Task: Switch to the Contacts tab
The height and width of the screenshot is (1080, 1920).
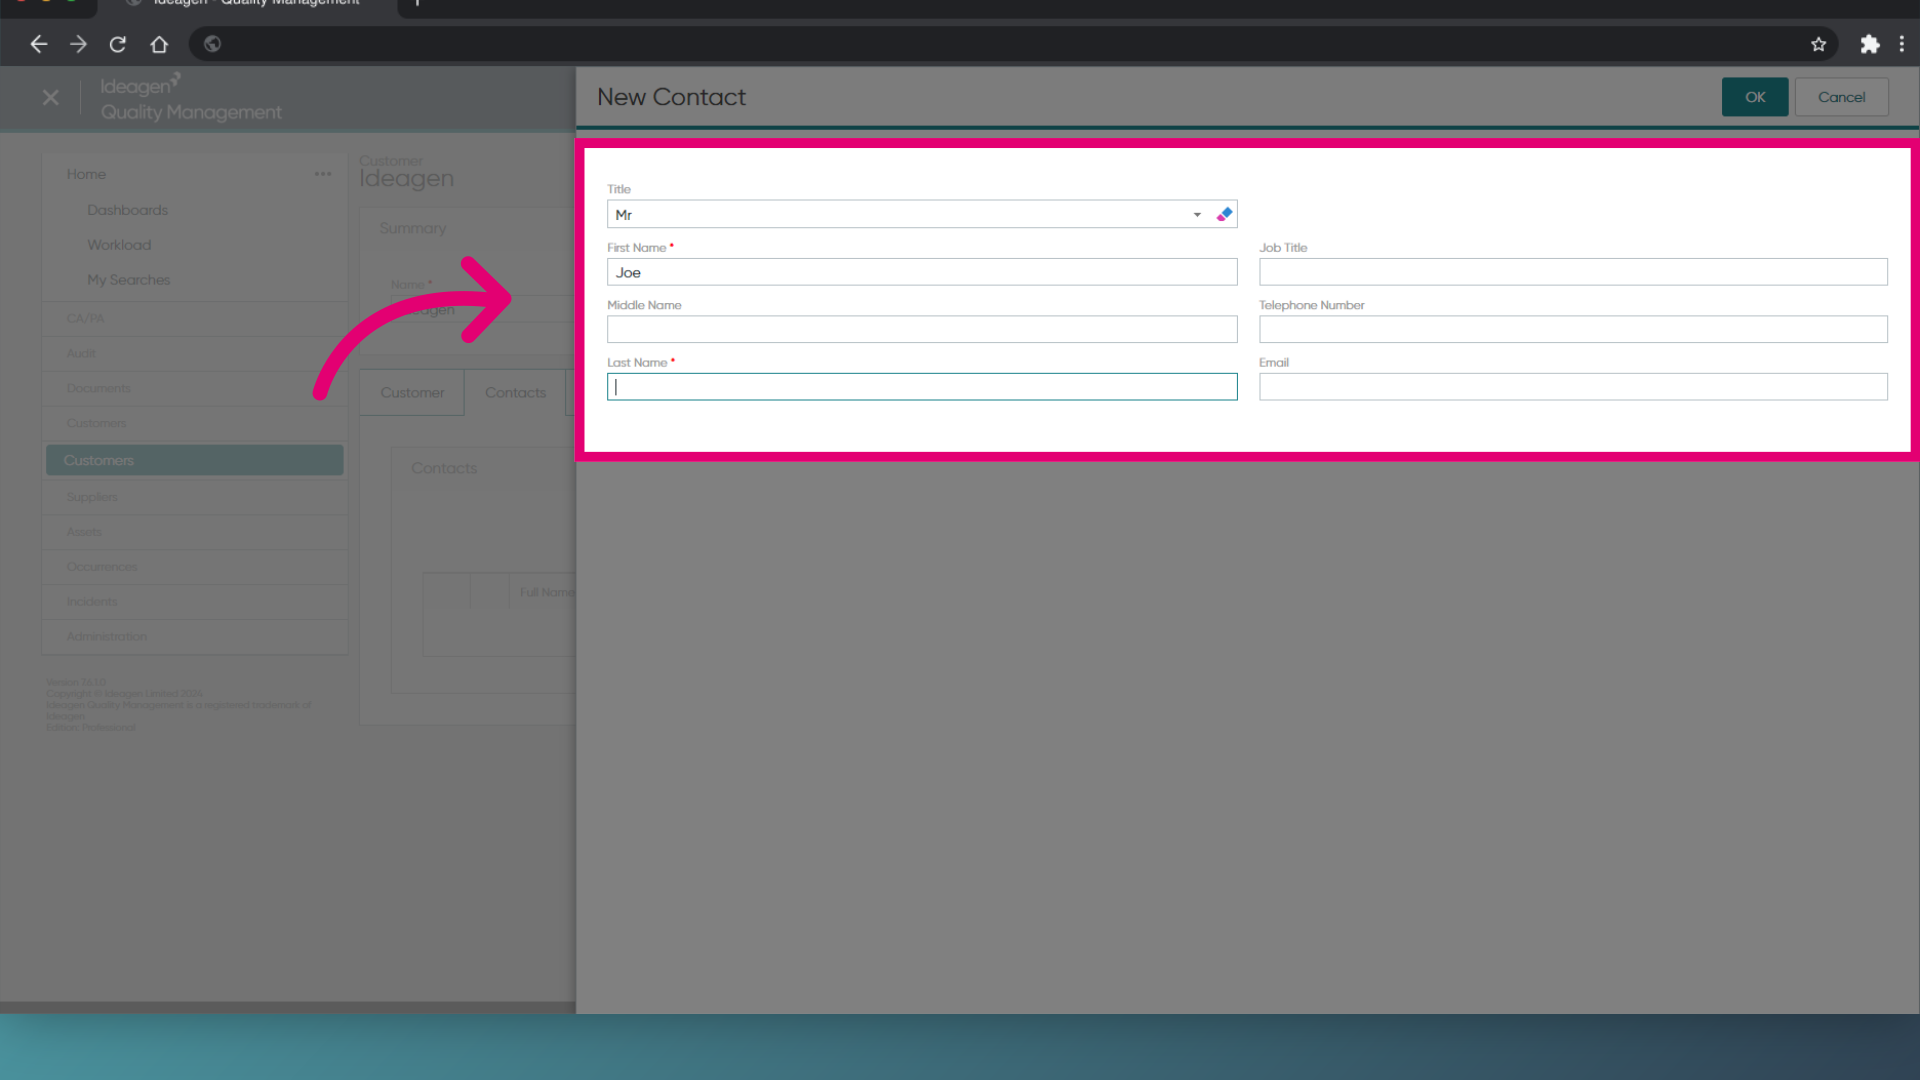Action: click(516, 393)
